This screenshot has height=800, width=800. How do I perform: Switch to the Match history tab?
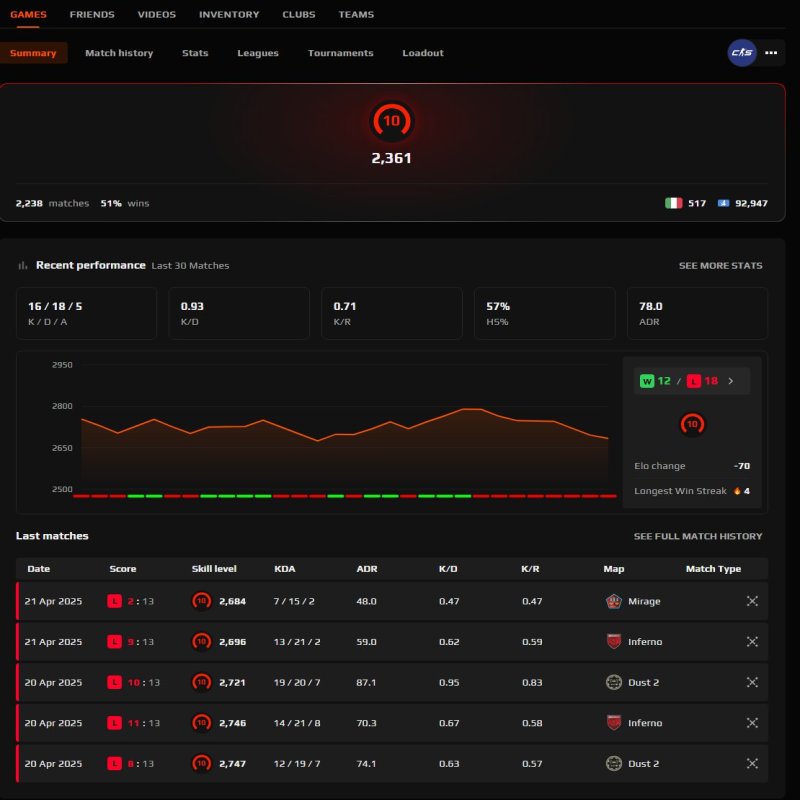(x=119, y=53)
